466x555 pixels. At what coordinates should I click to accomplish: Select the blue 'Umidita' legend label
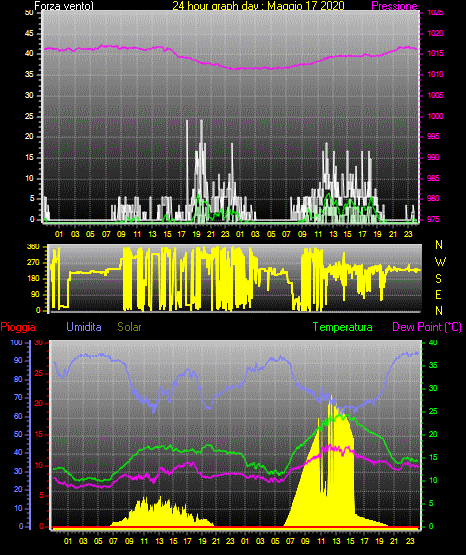[x=84, y=327]
